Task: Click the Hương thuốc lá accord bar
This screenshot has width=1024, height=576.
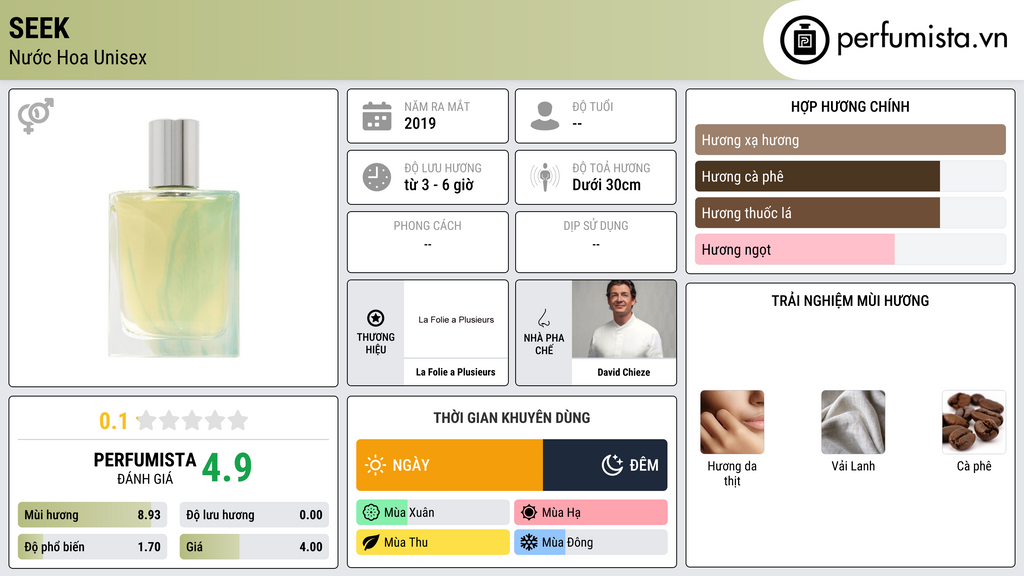Action: tap(850, 213)
